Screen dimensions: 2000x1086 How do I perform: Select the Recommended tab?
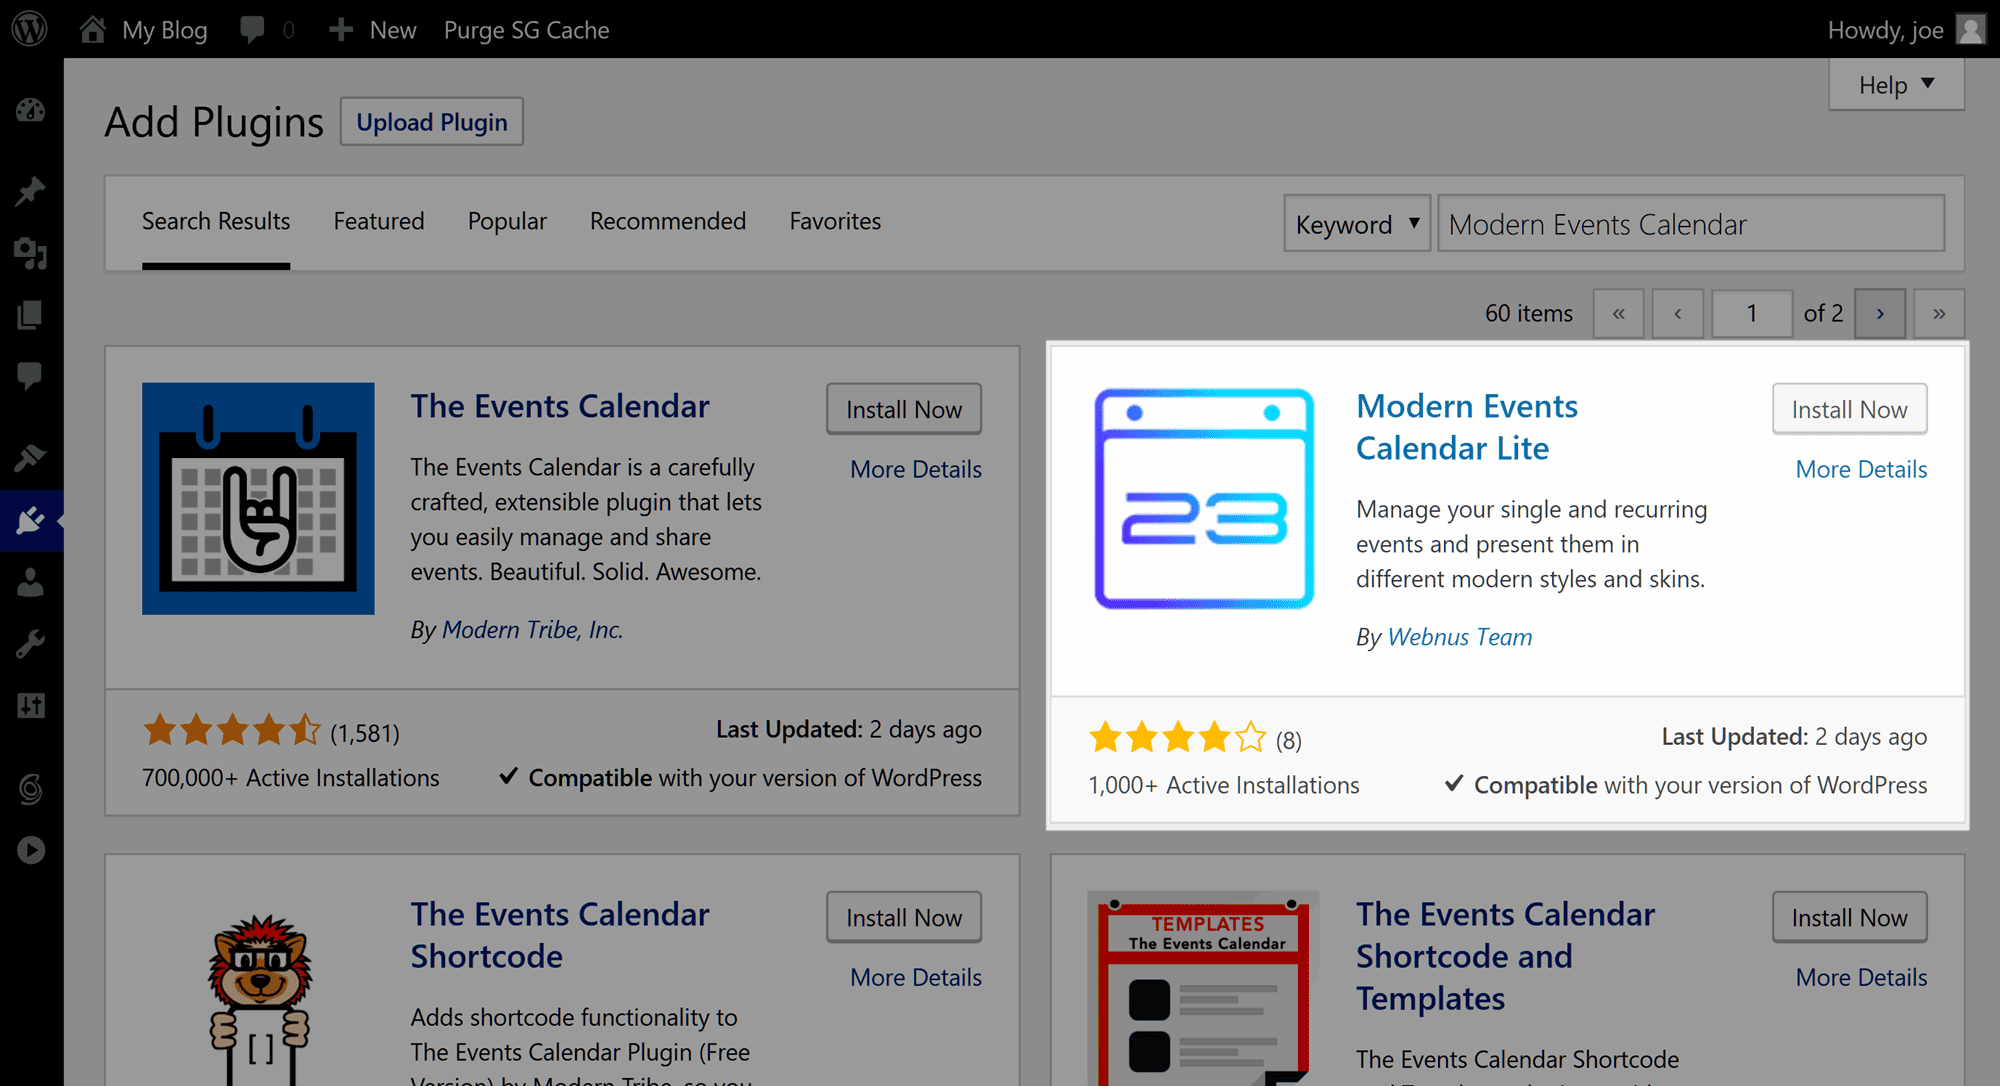pyautogui.click(x=667, y=221)
